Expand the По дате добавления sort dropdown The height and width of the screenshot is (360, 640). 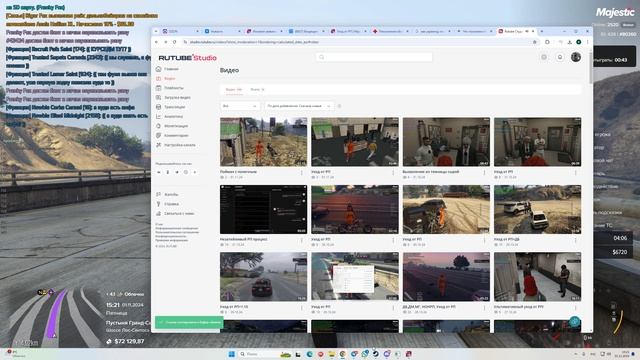[x=299, y=106]
